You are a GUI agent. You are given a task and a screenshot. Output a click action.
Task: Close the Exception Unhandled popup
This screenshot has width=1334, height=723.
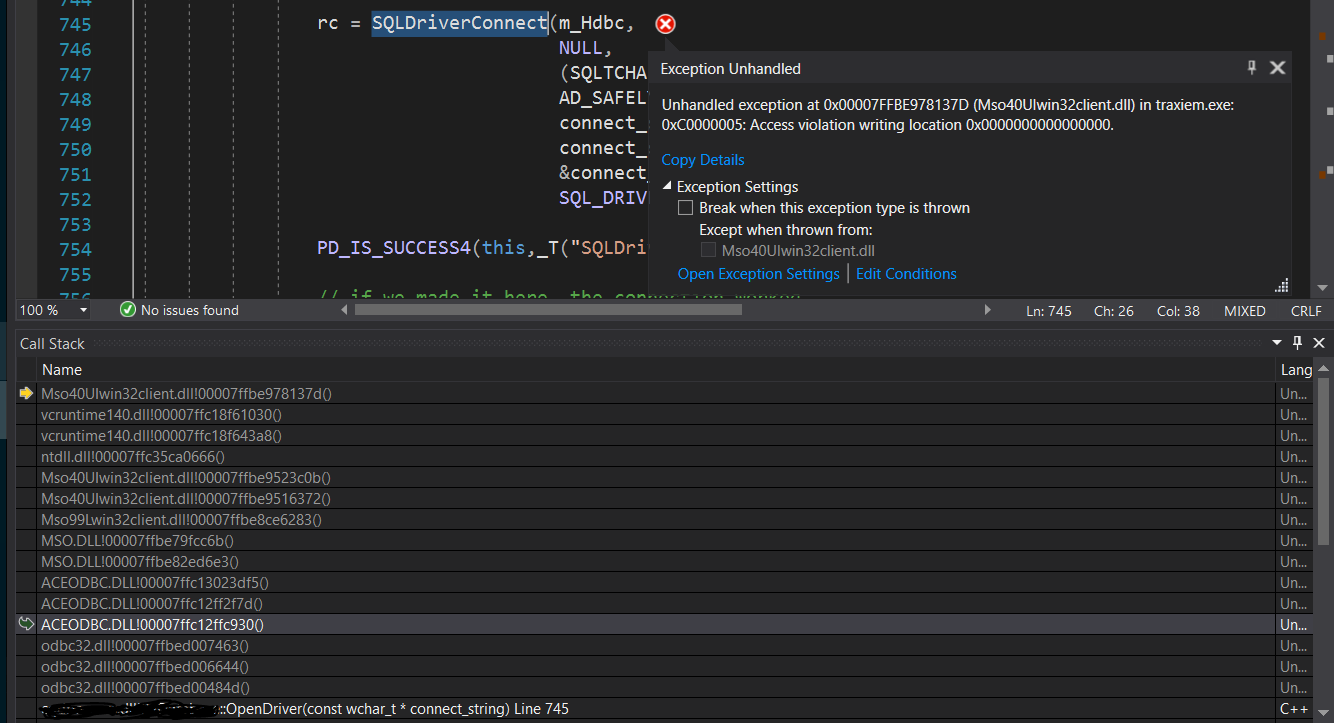(1277, 68)
